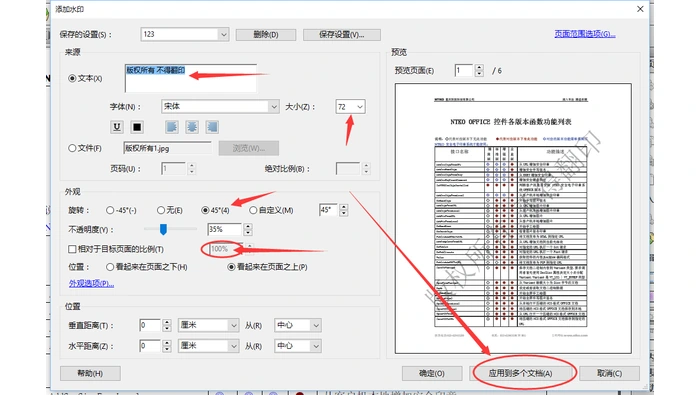Adjust the custom rotation angle stepper
The image size is (700, 395).
click(343, 210)
